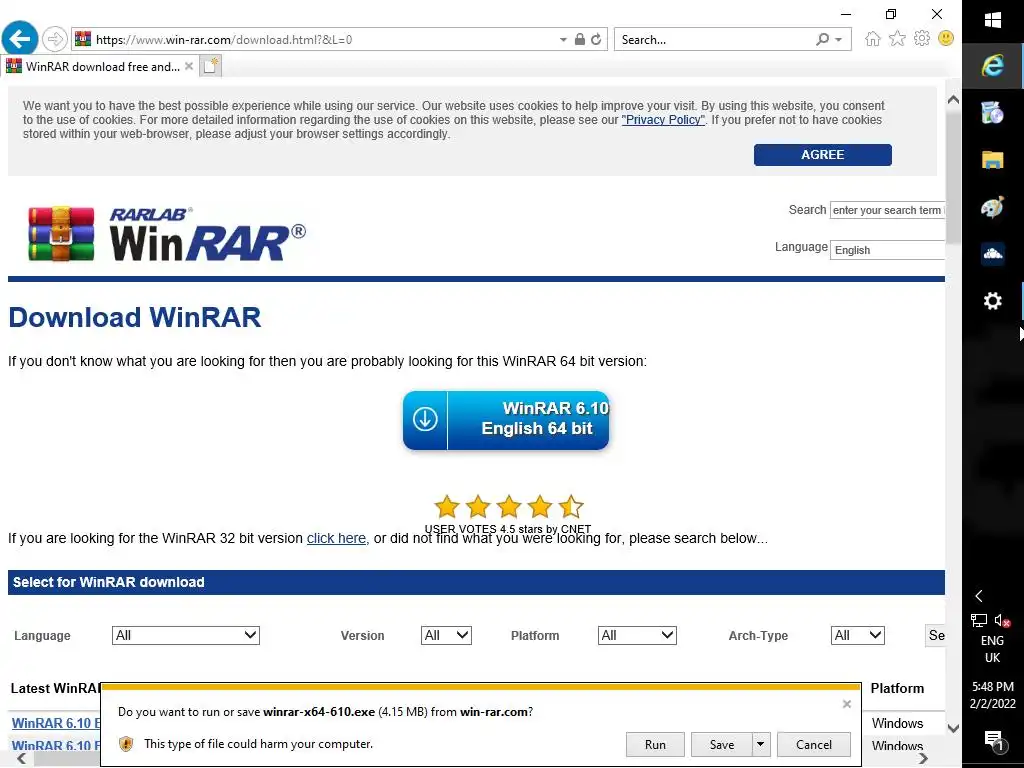Image resolution: width=1024 pixels, height=768 pixels.
Task: Click the round download arrow icon on blue button
Action: (425, 419)
